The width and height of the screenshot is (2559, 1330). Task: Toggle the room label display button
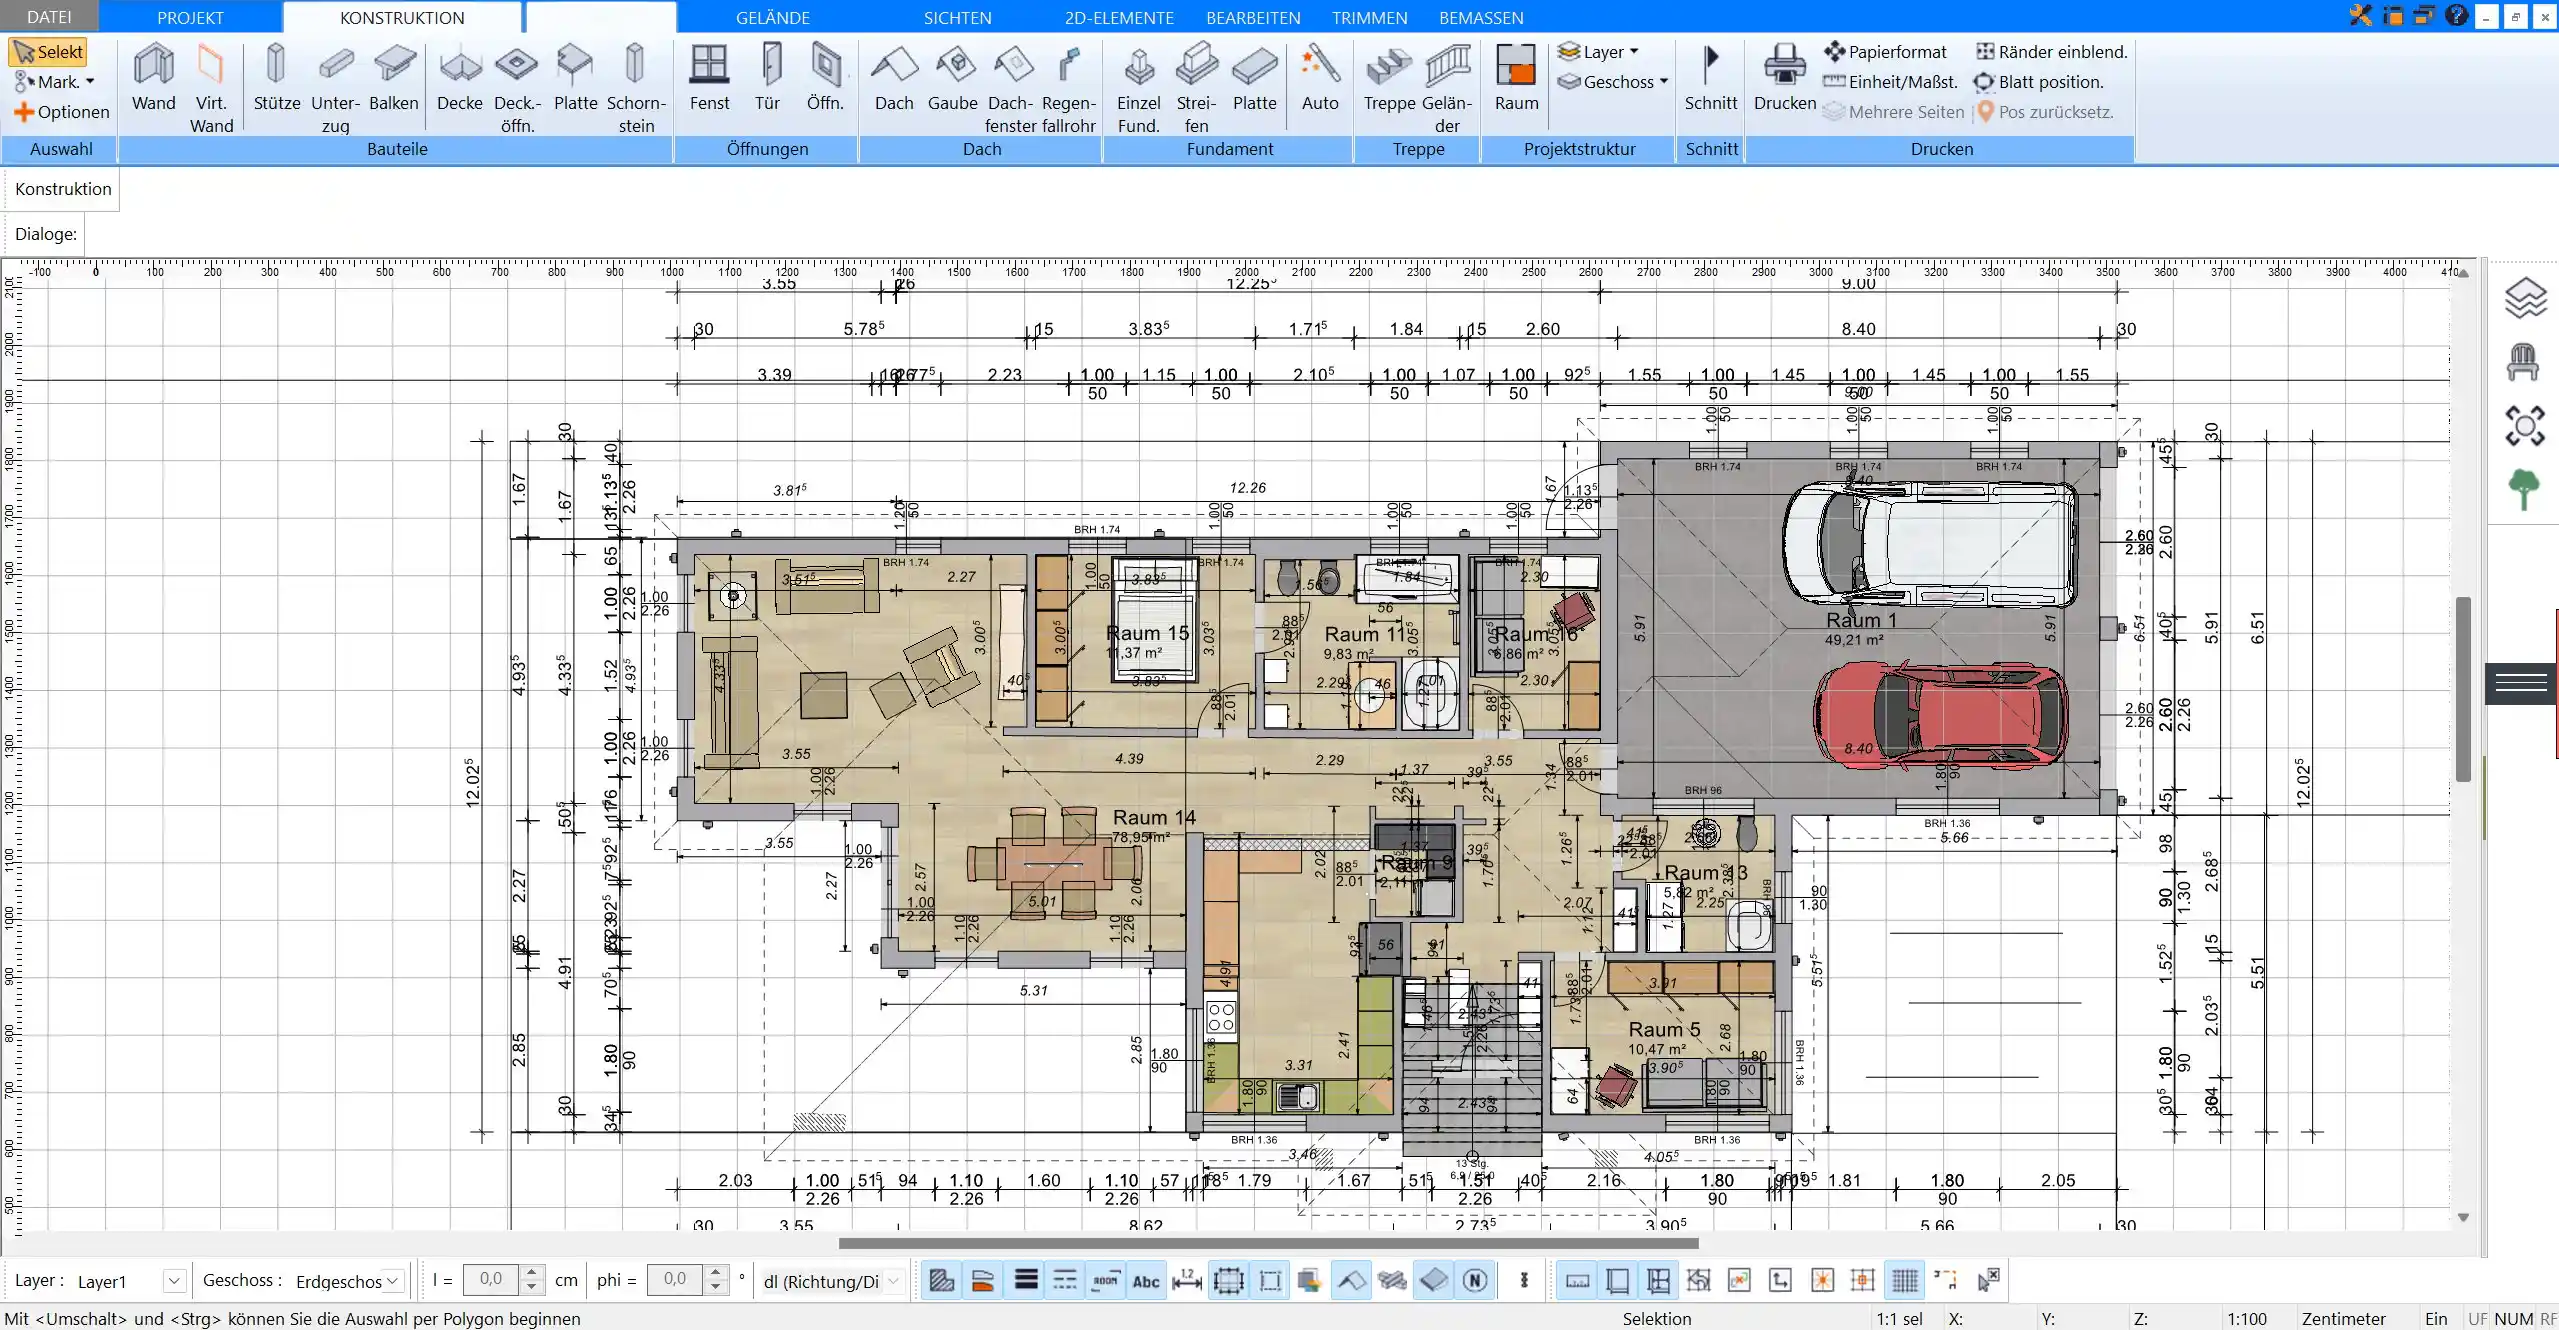1105,1280
